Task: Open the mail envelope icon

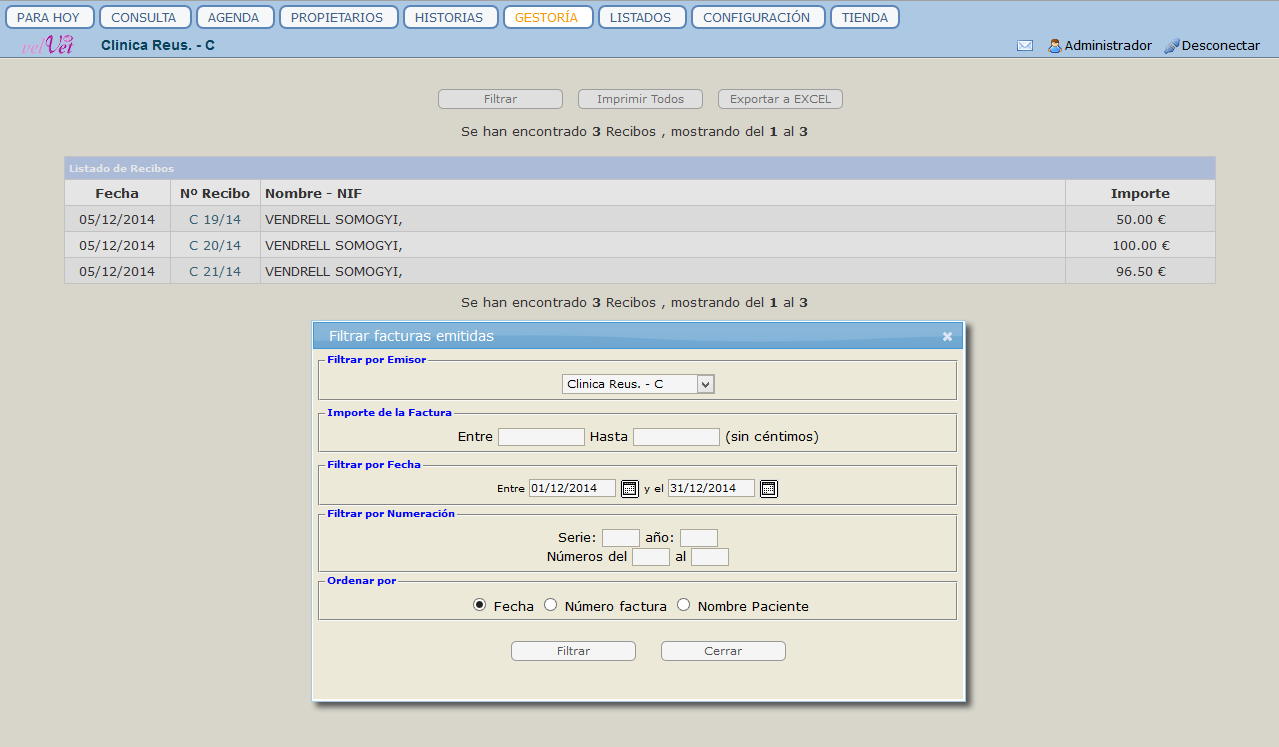Action: point(1024,46)
